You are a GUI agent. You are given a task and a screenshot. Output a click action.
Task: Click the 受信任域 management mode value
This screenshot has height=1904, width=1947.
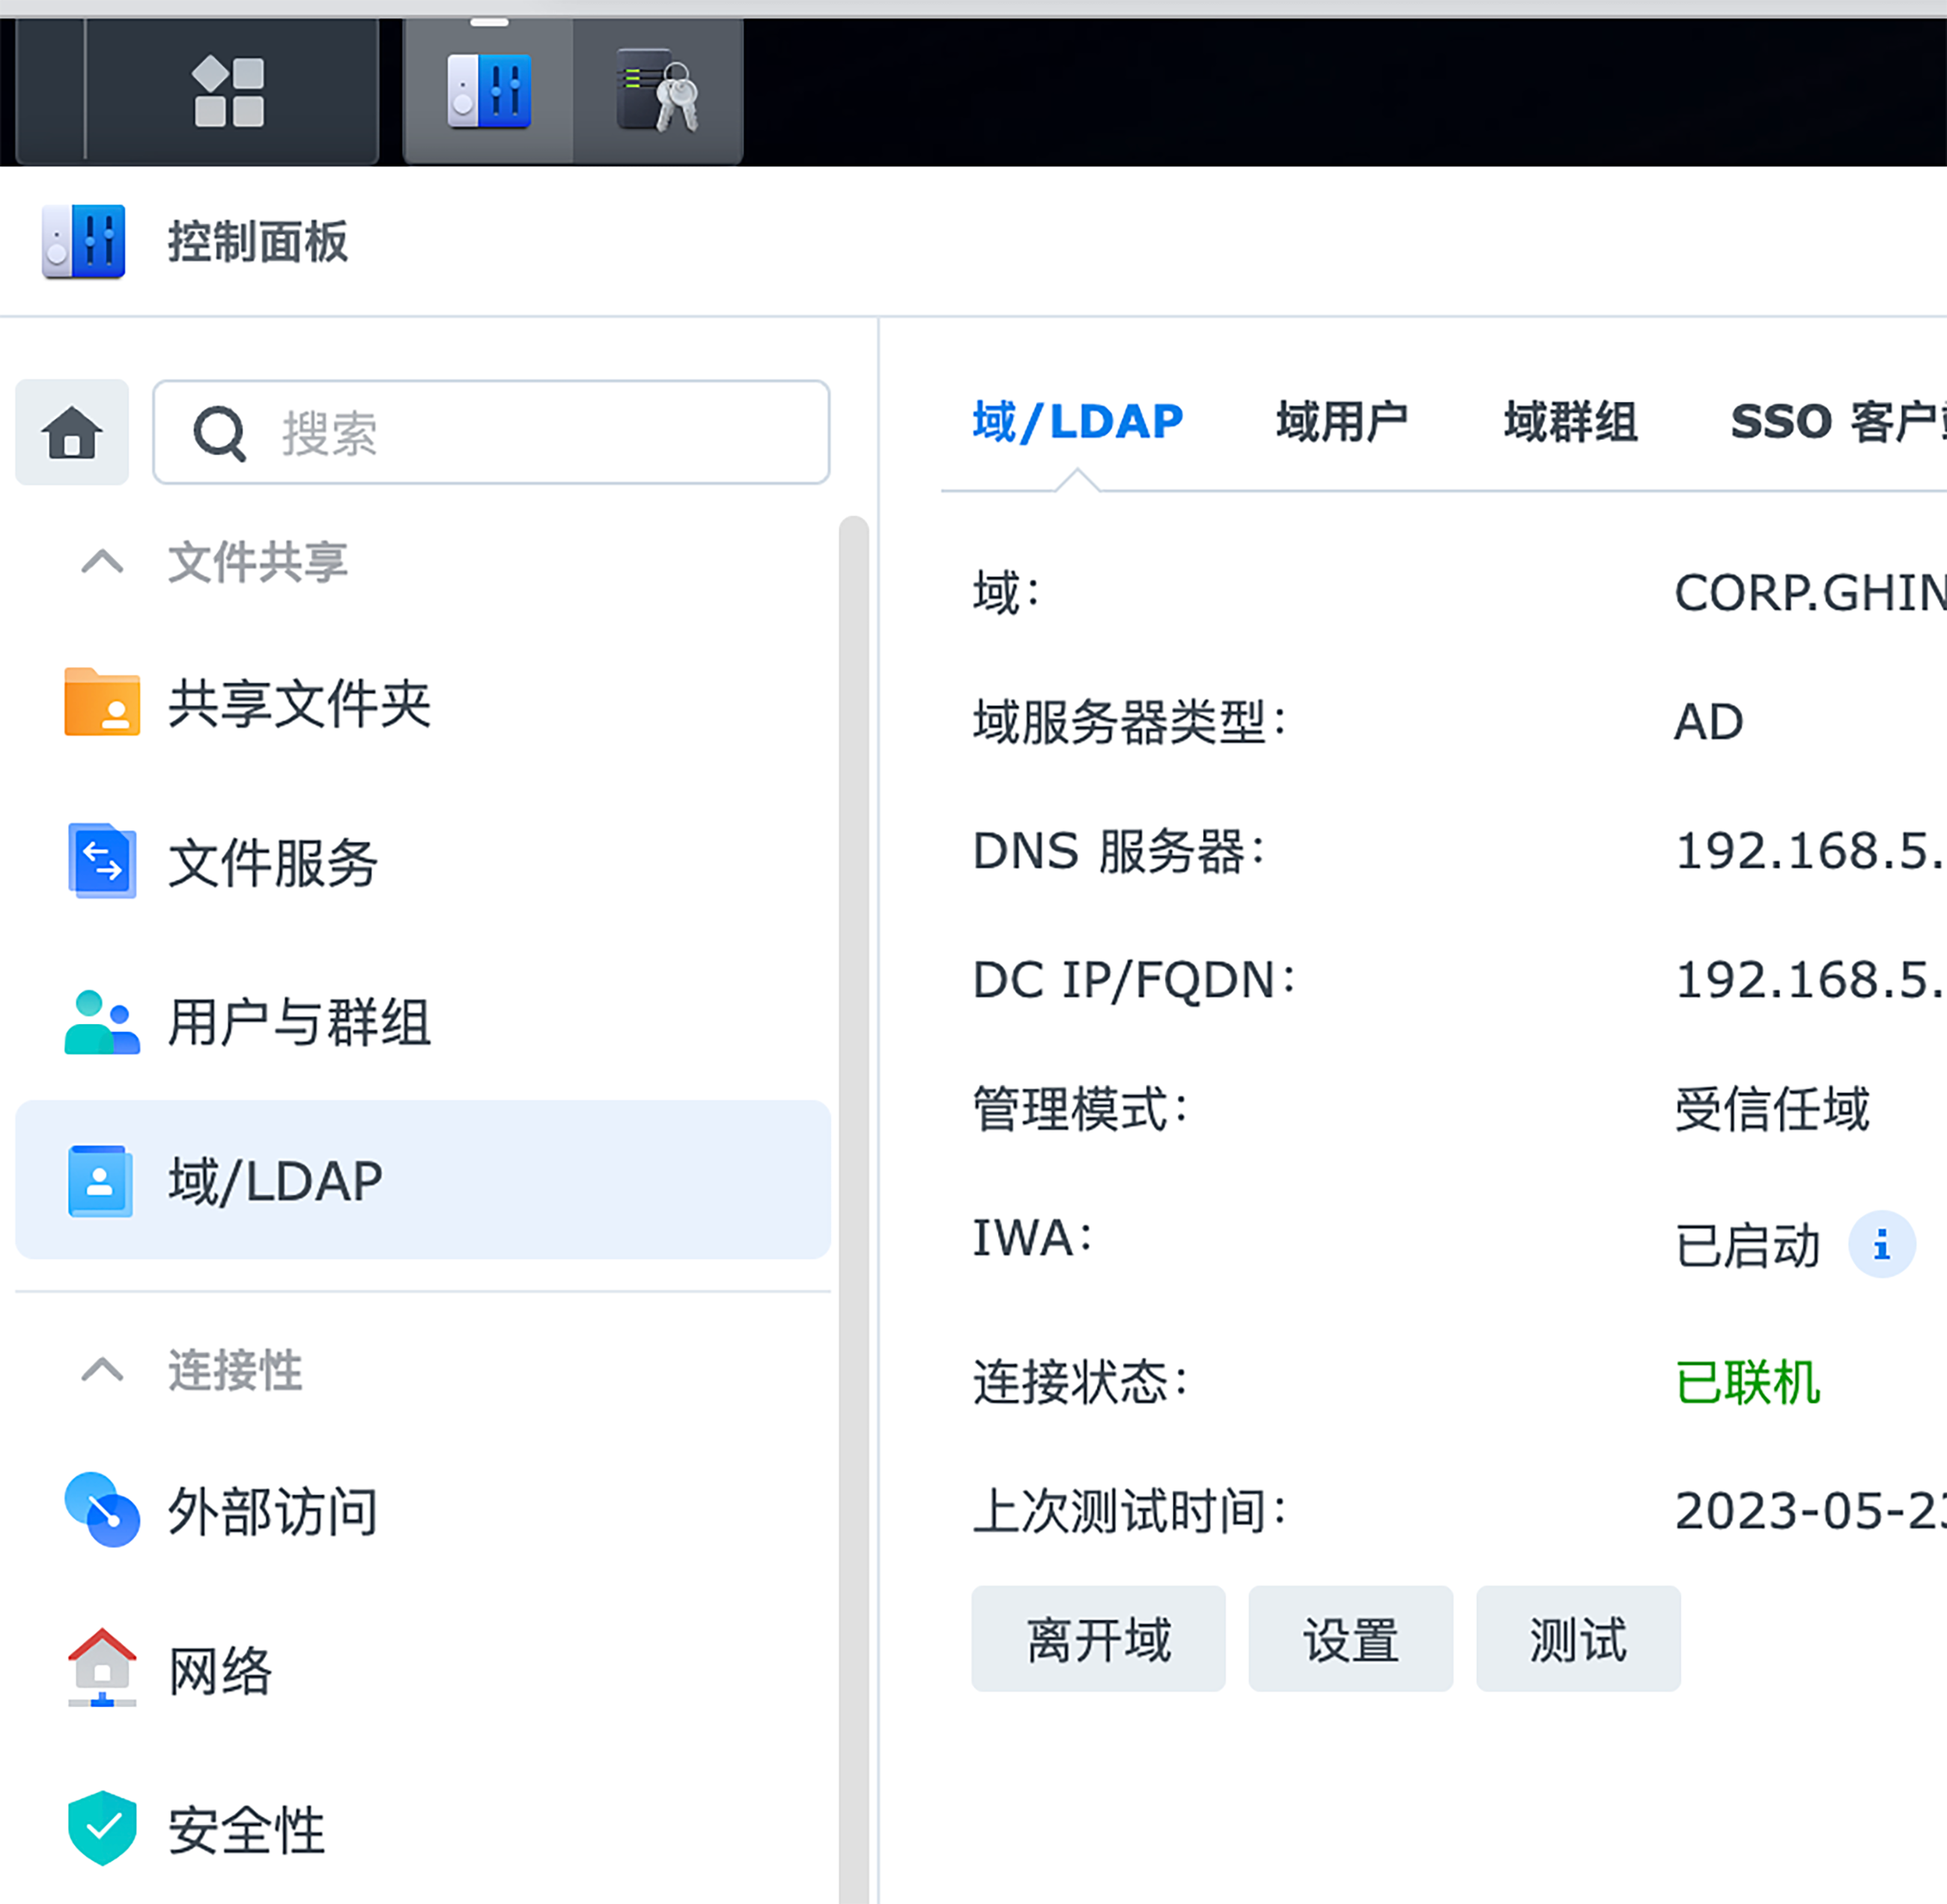(1772, 1109)
